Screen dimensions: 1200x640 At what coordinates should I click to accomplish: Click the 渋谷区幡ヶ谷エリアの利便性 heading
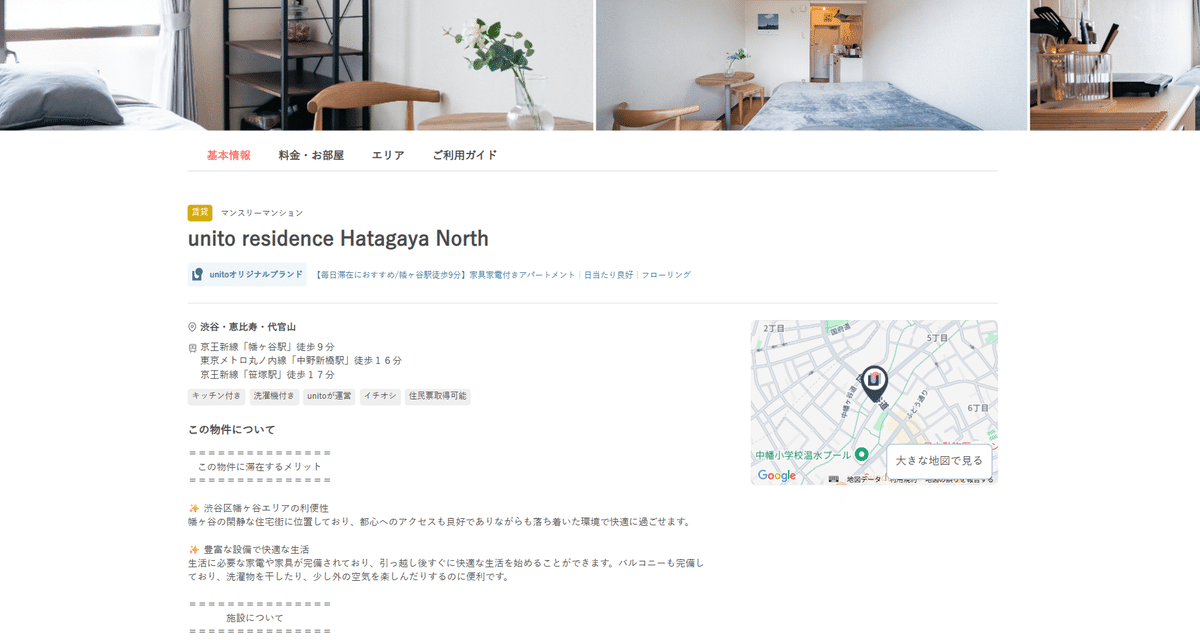tap(266, 508)
